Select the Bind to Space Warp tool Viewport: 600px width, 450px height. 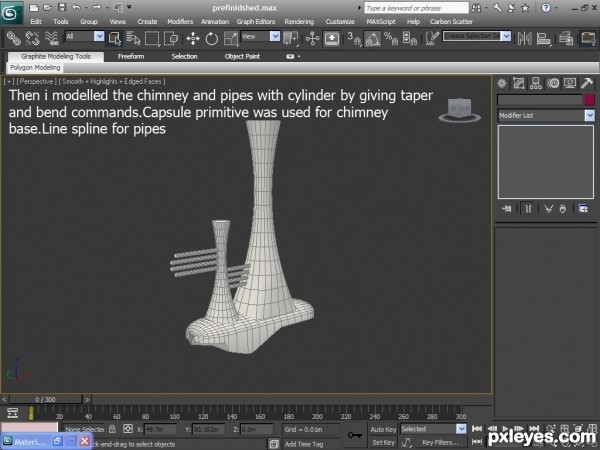pos(51,38)
